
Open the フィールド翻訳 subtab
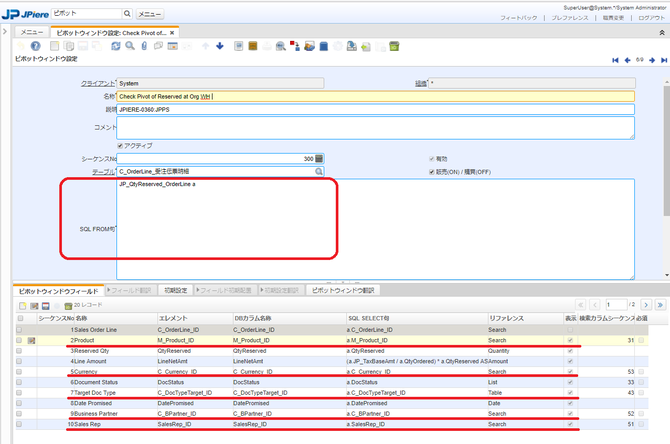(x=131, y=291)
